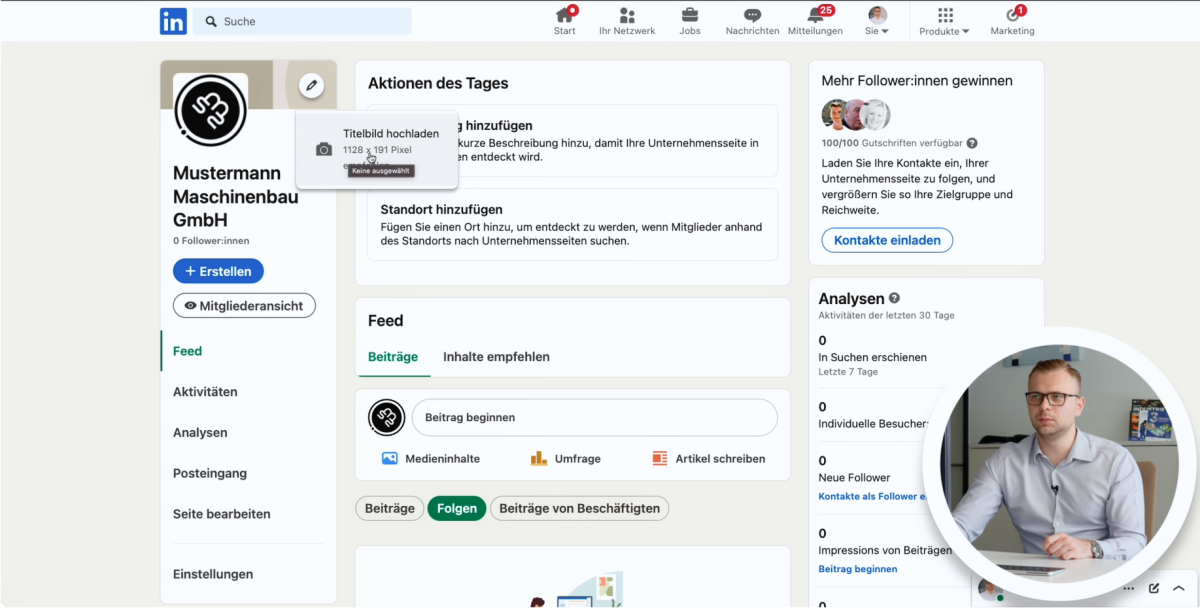Click Beitrag beginnen link in Analysen

(858, 569)
